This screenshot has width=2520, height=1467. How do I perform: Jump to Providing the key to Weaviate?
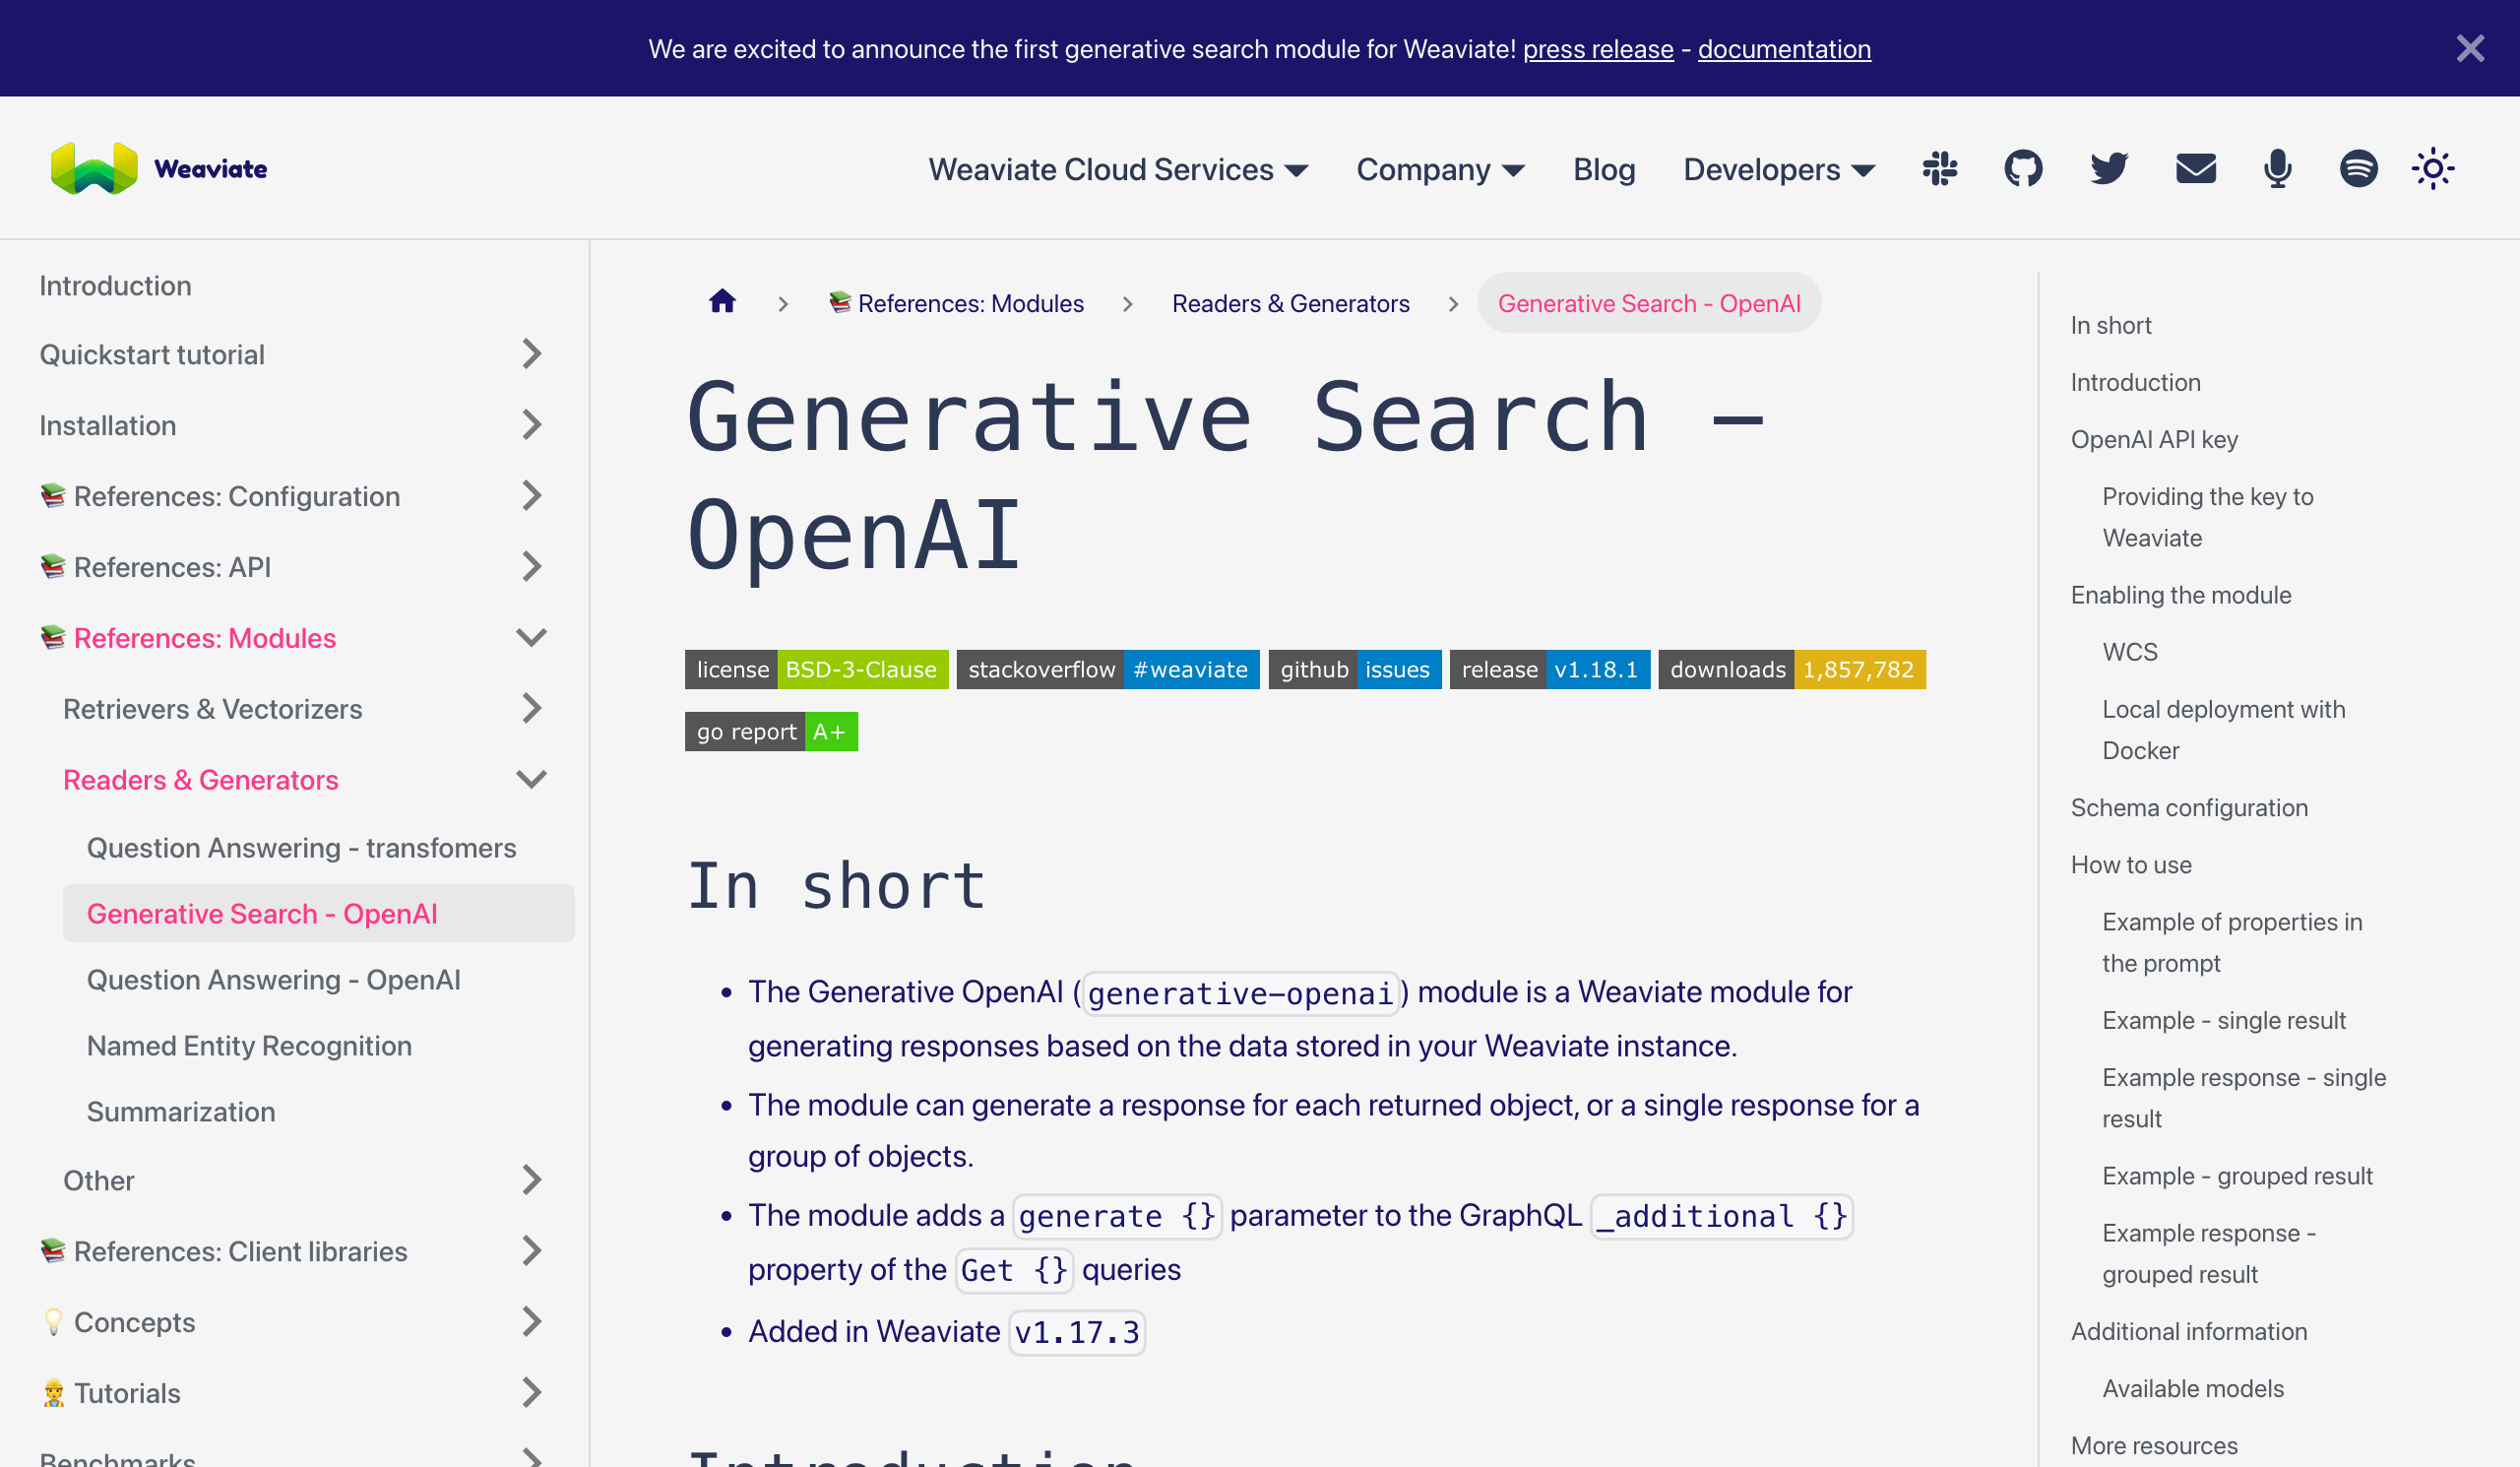pyautogui.click(x=2207, y=517)
